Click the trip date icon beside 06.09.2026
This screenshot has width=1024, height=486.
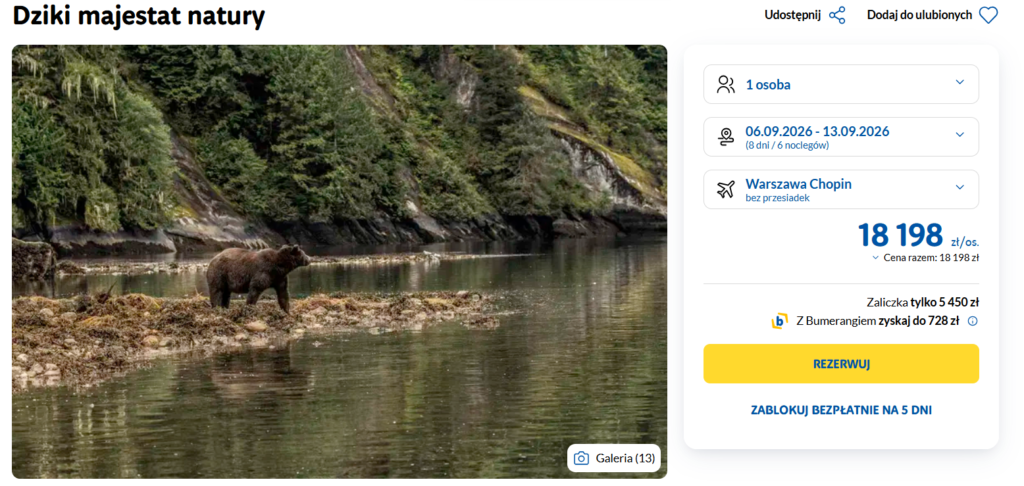point(726,136)
